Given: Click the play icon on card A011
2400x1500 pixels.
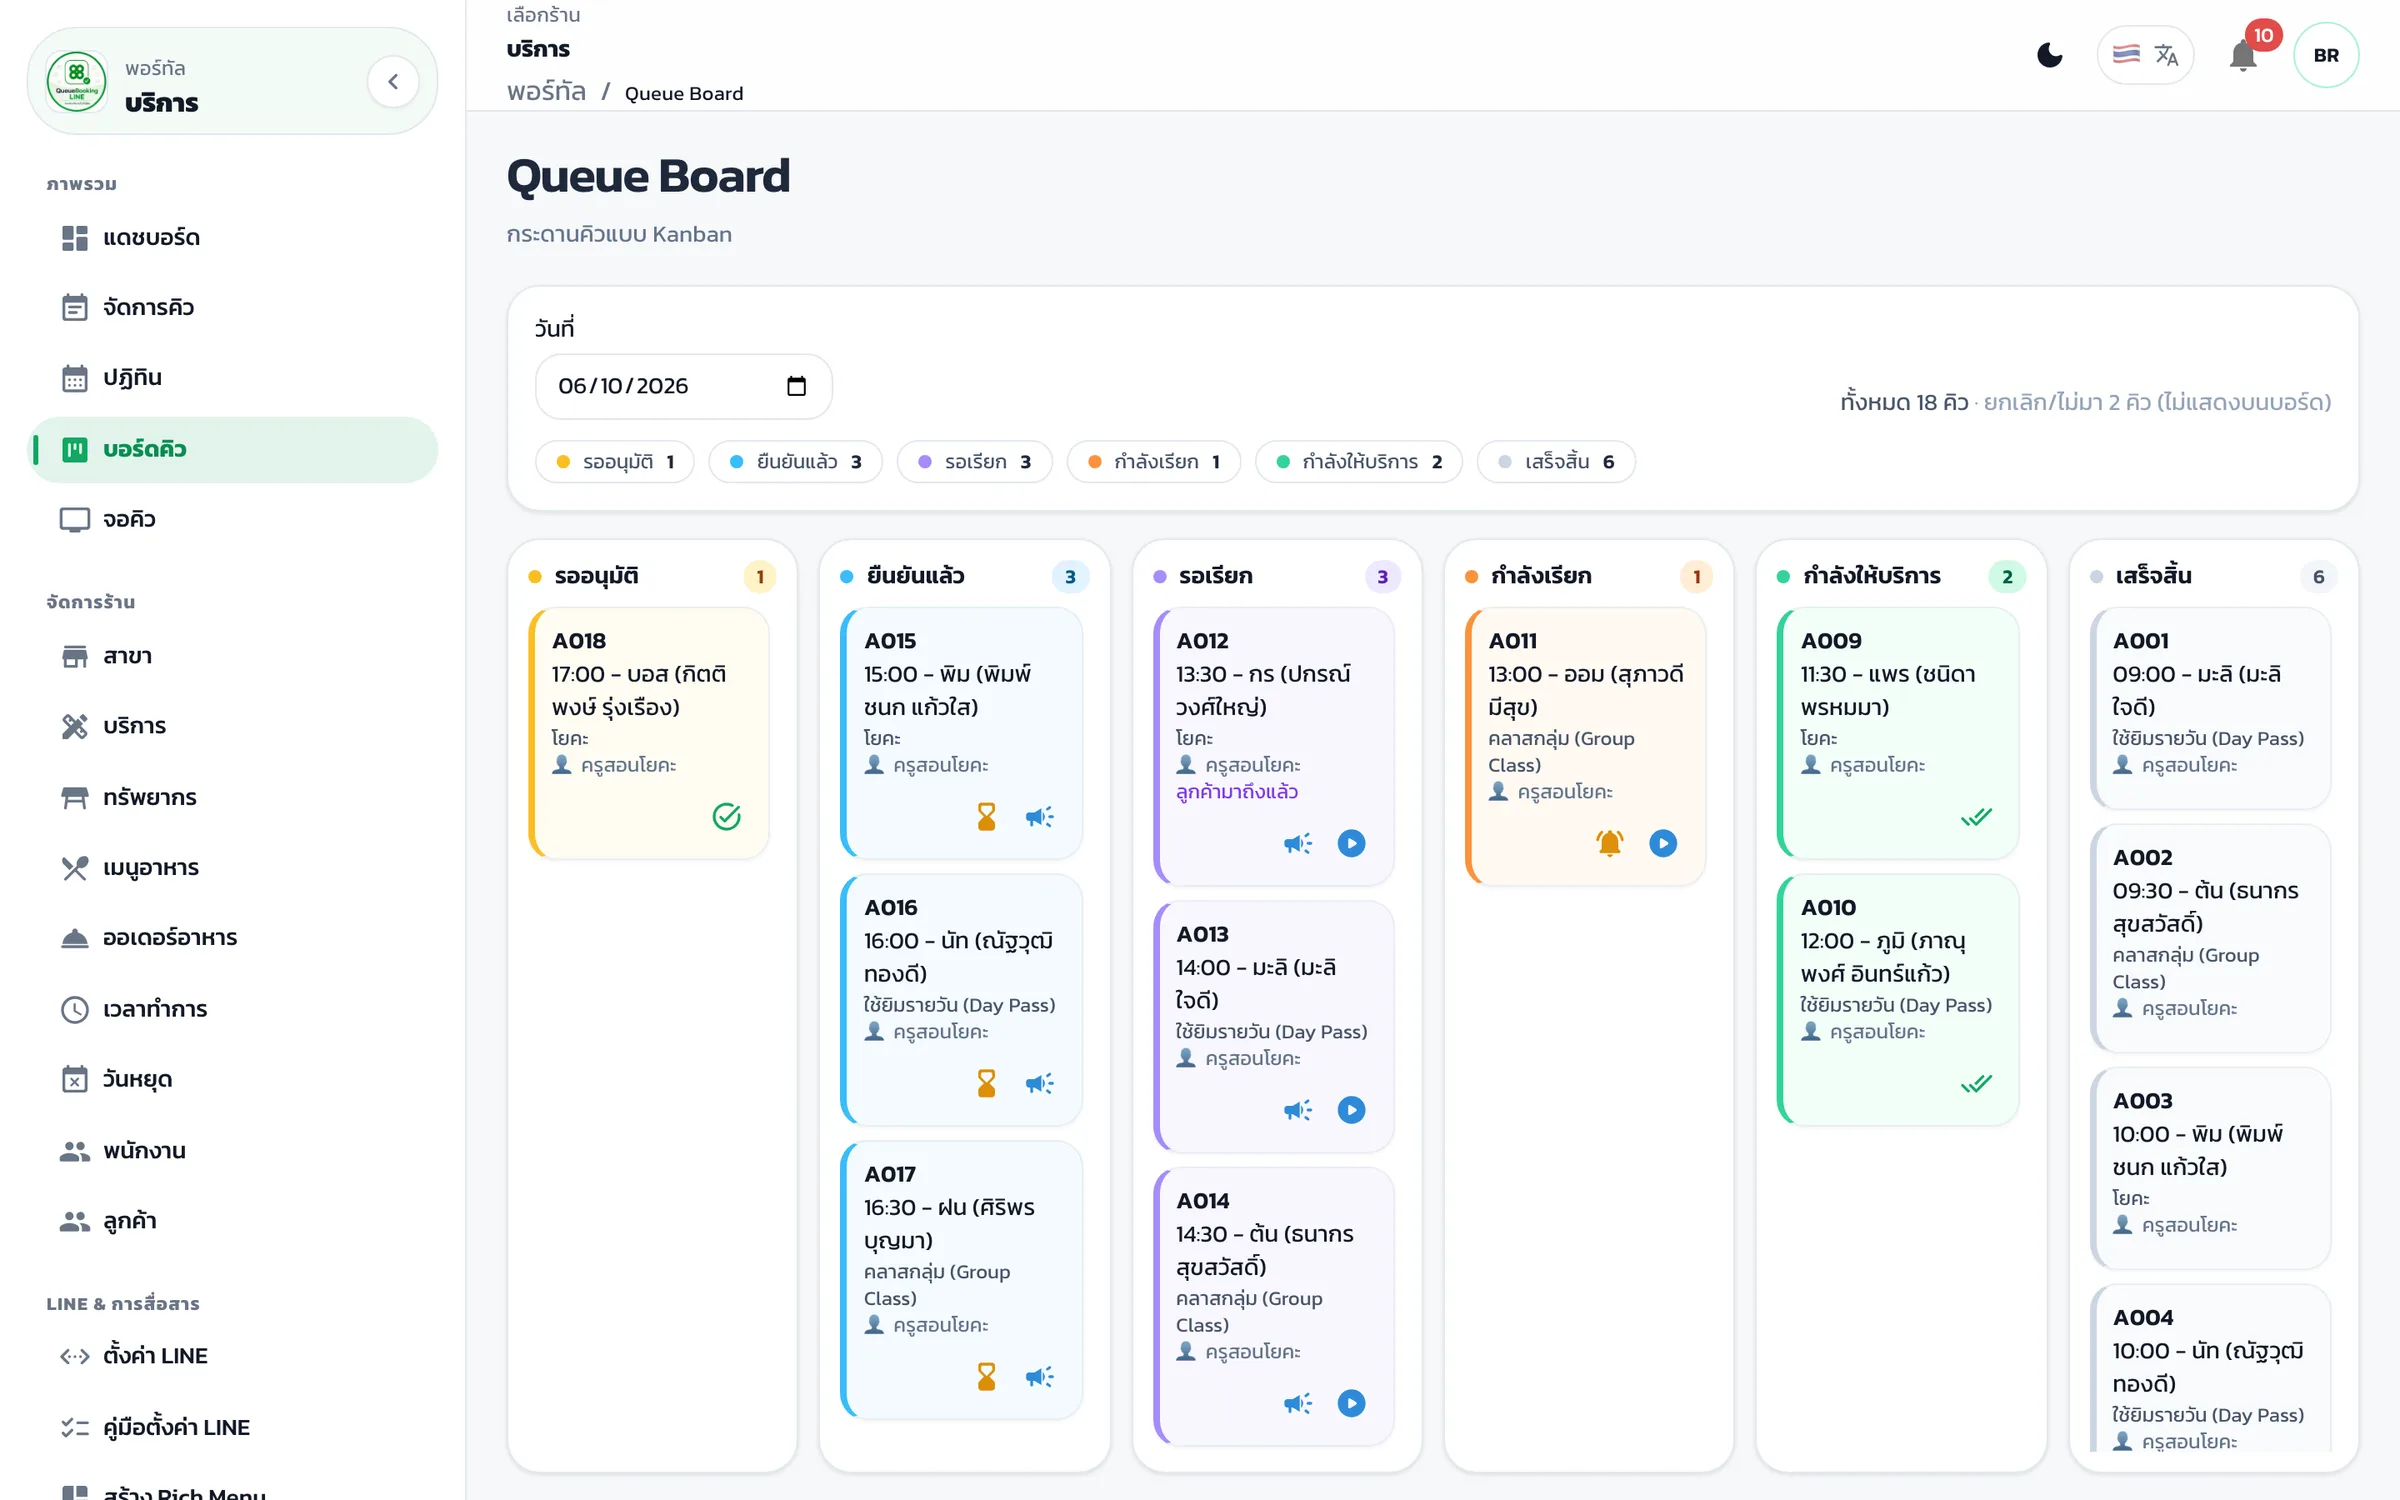Looking at the screenshot, I should point(1663,843).
